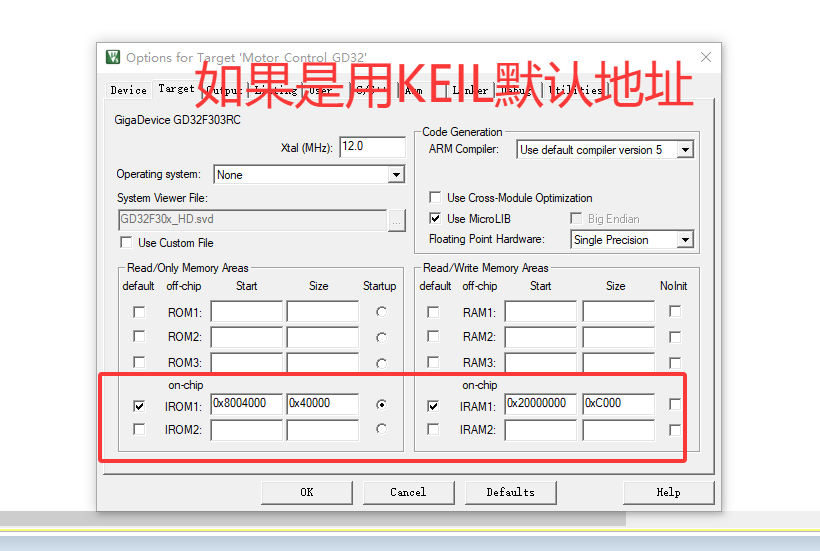The width and height of the screenshot is (820, 551).
Task: Click the IRAM2 Start address field
Action: coord(541,430)
